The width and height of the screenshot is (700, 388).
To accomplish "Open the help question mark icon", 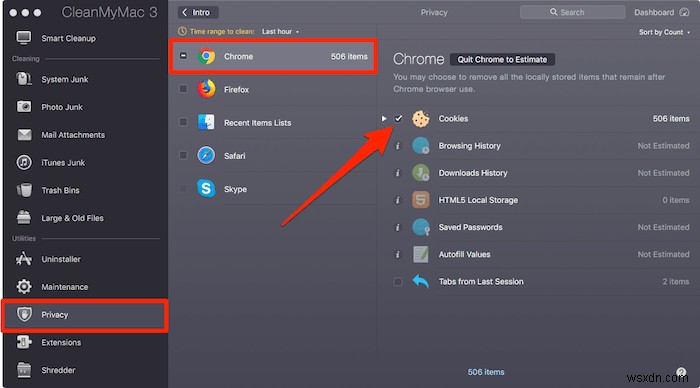I will [681, 371].
